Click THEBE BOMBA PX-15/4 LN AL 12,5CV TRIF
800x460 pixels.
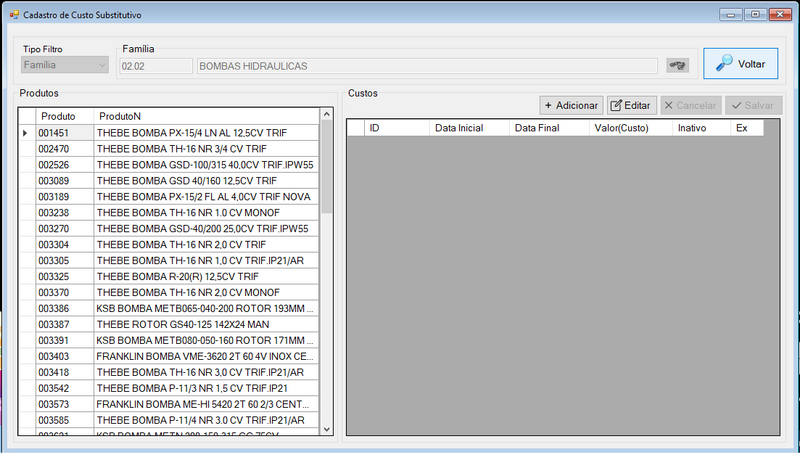(x=207, y=133)
